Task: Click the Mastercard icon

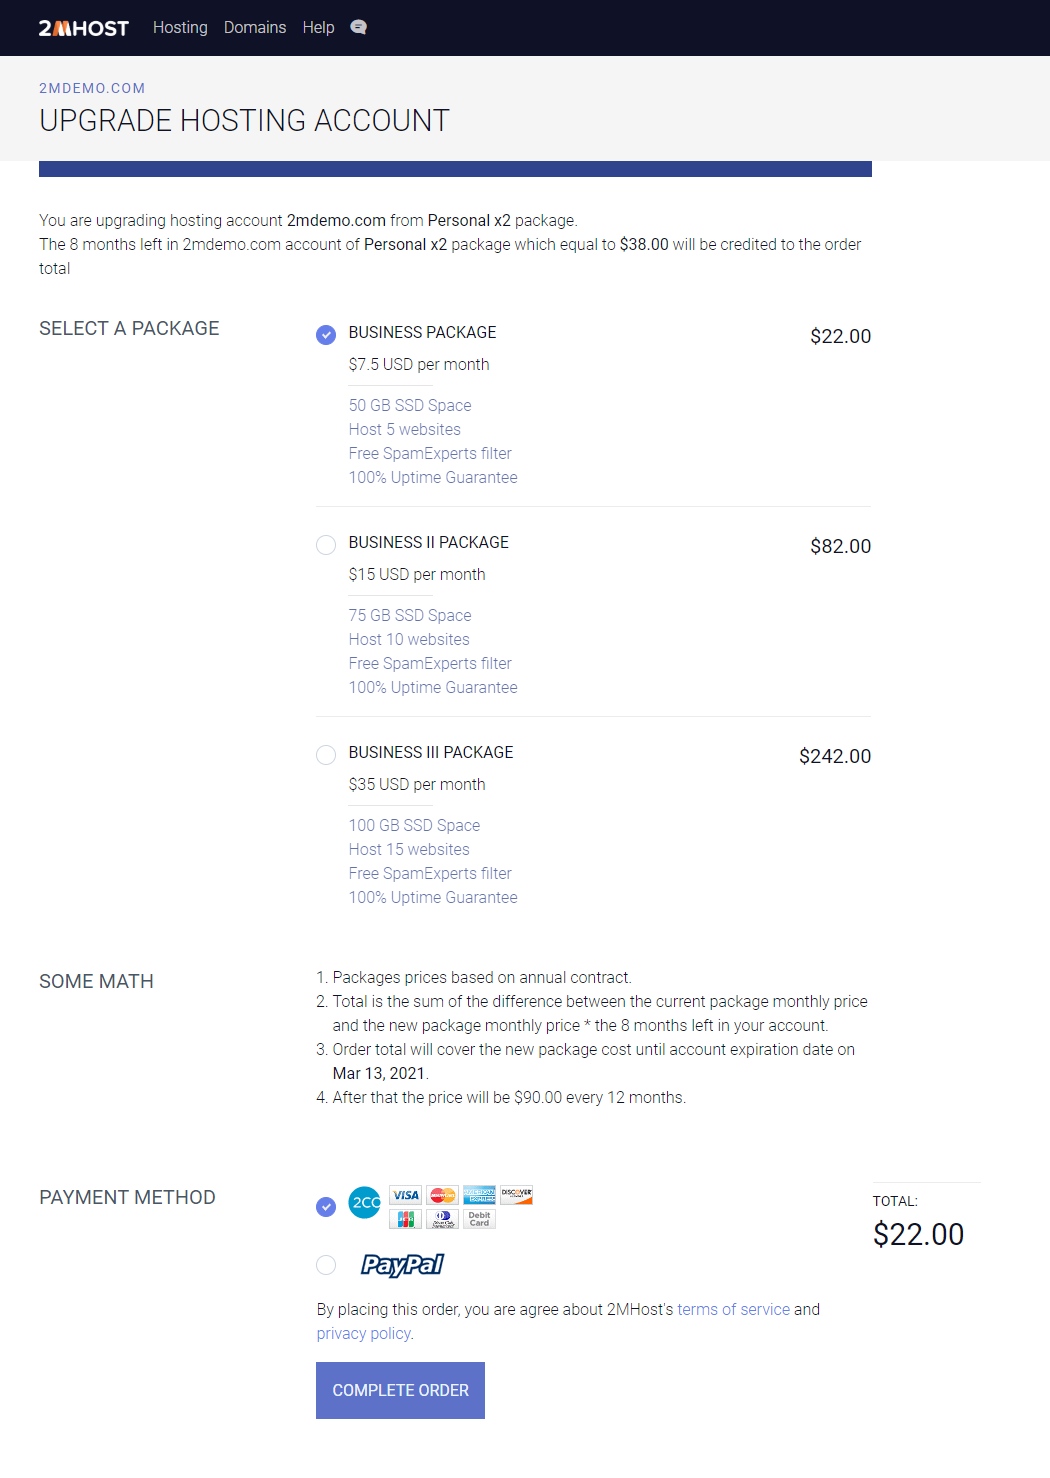Action: coord(442,1195)
